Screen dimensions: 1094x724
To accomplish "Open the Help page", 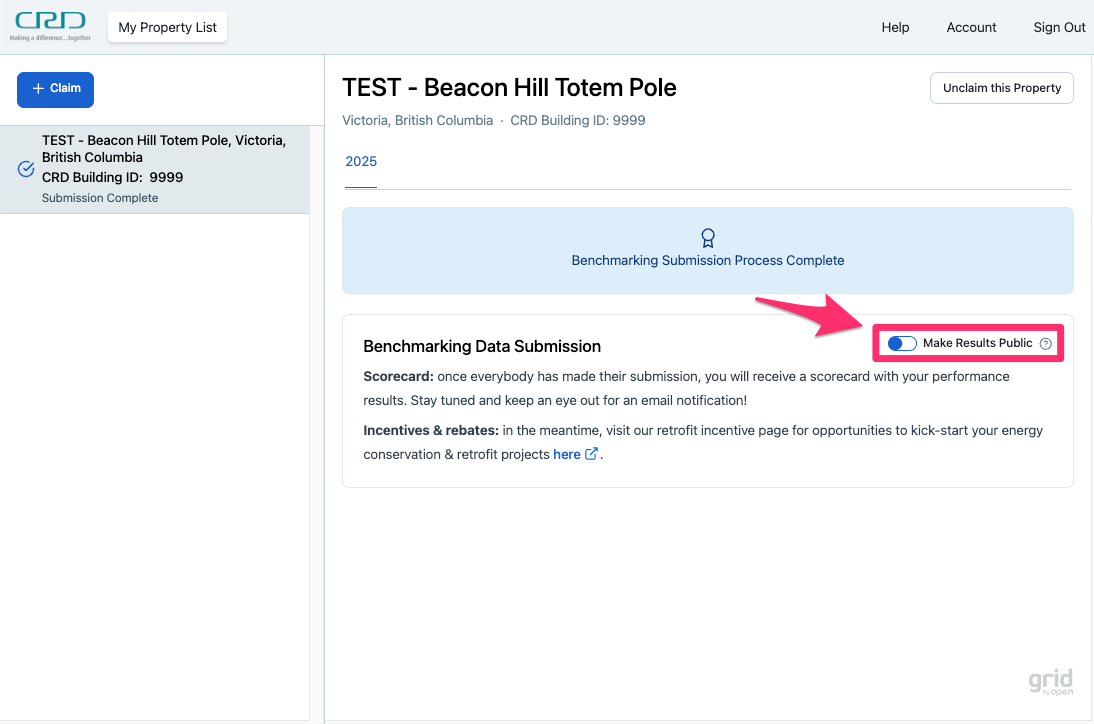I will click(895, 27).
